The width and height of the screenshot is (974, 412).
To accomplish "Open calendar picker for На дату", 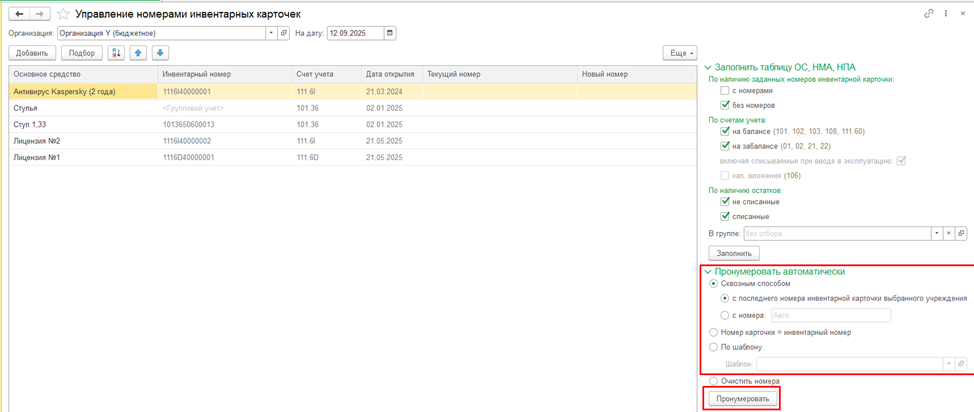I will point(389,33).
